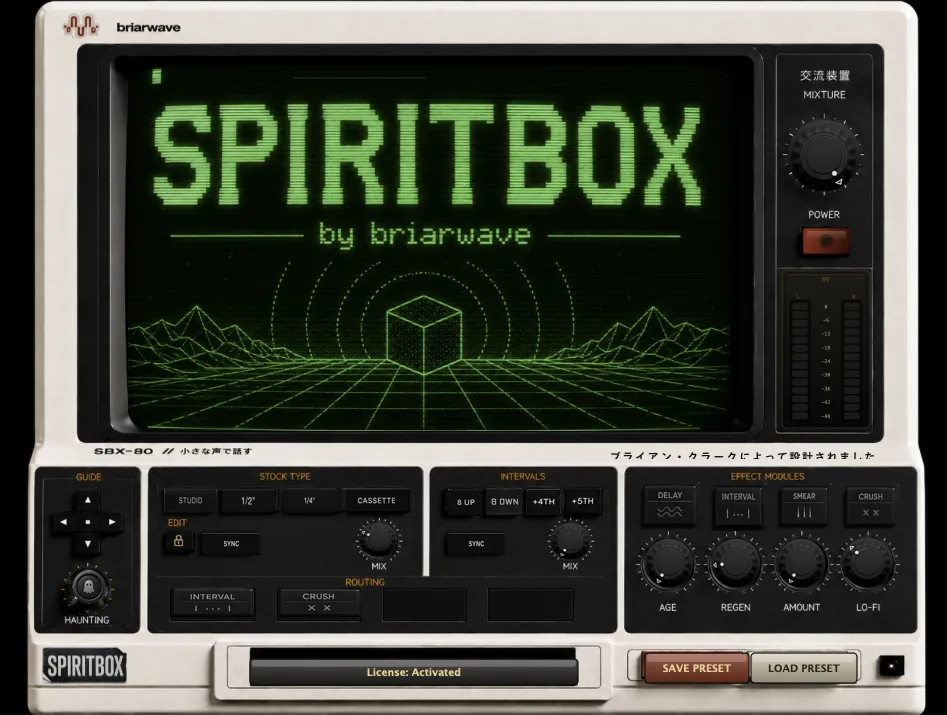This screenshot has width=947, height=715.
Task: Click the SBX-80 model label
Action: 124,451
